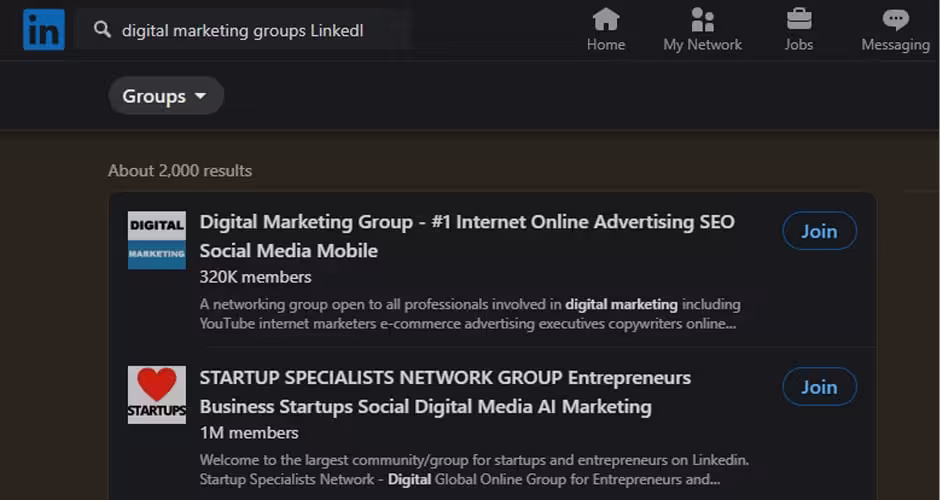Open the Jobs briefcase icon
Image resolution: width=940 pixels, height=500 pixels.
799,19
